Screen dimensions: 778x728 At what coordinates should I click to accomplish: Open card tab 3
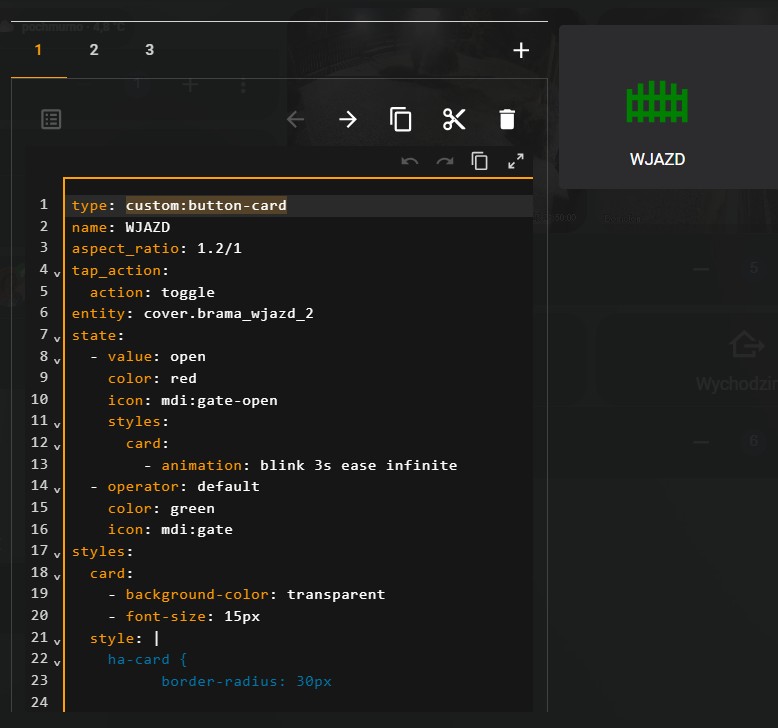(x=149, y=50)
